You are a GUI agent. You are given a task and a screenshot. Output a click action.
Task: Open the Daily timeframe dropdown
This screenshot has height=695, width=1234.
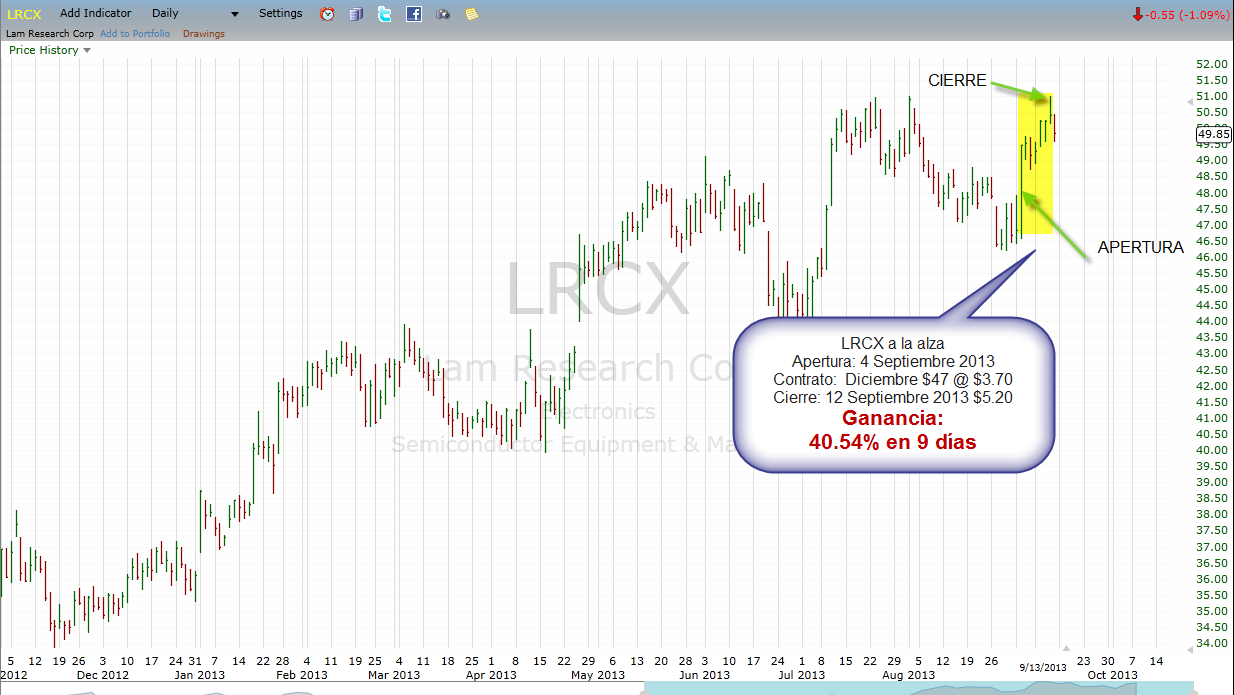coord(195,14)
